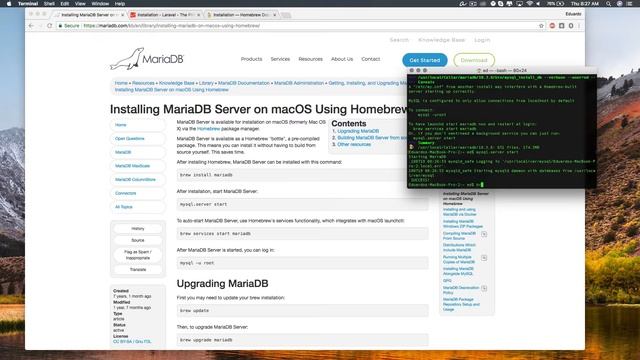Screen dimensions: 640x360
Task: Open the red ad-blocker extension icon
Action: click(552, 26)
